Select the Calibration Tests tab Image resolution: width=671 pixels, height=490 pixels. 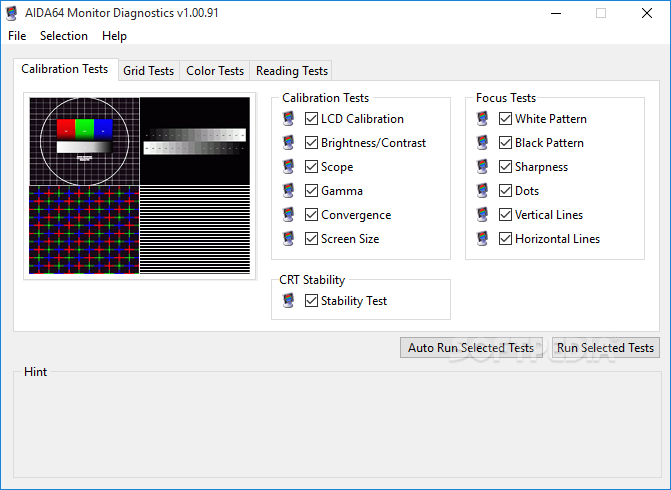[x=65, y=69]
